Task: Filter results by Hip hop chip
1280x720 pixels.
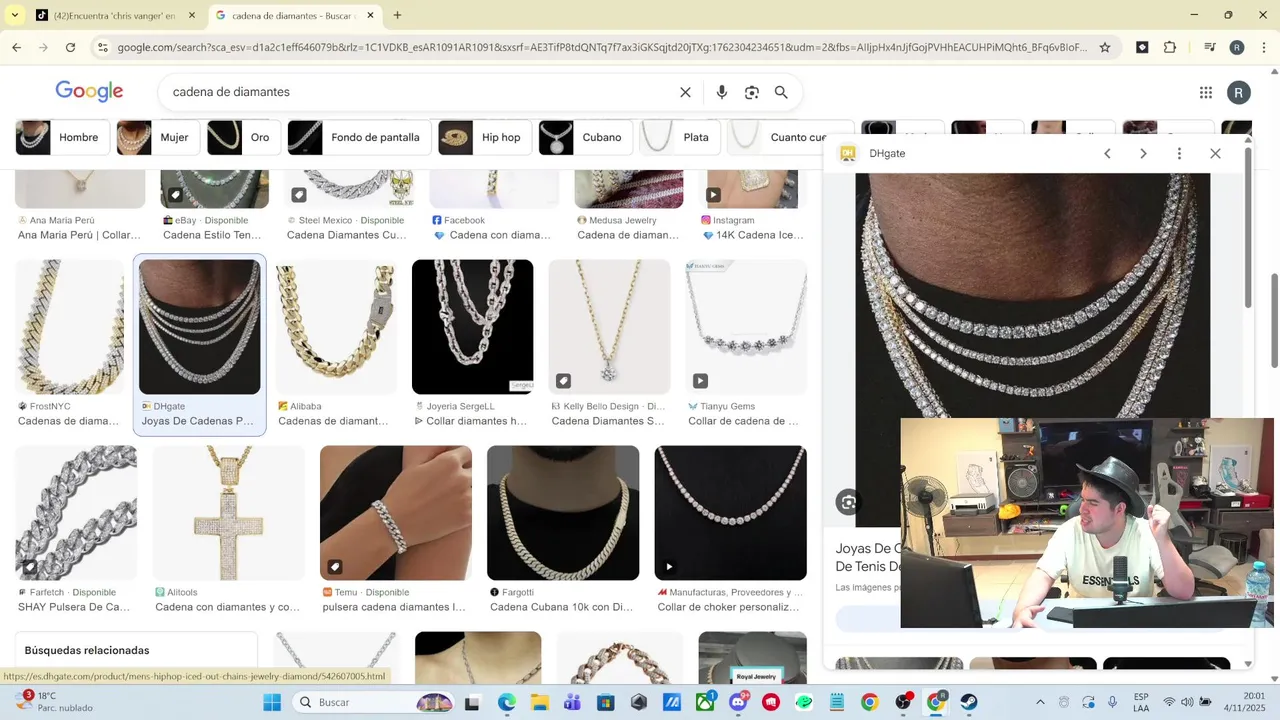Action: (x=485, y=137)
